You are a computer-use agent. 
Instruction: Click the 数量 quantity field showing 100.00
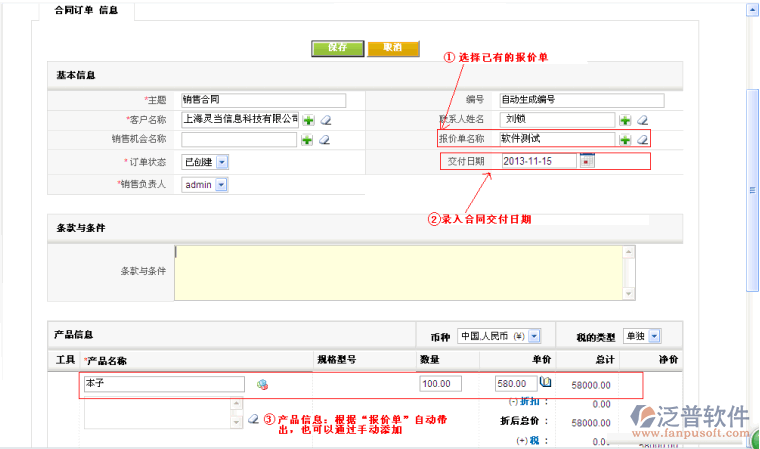[x=440, y=384]
